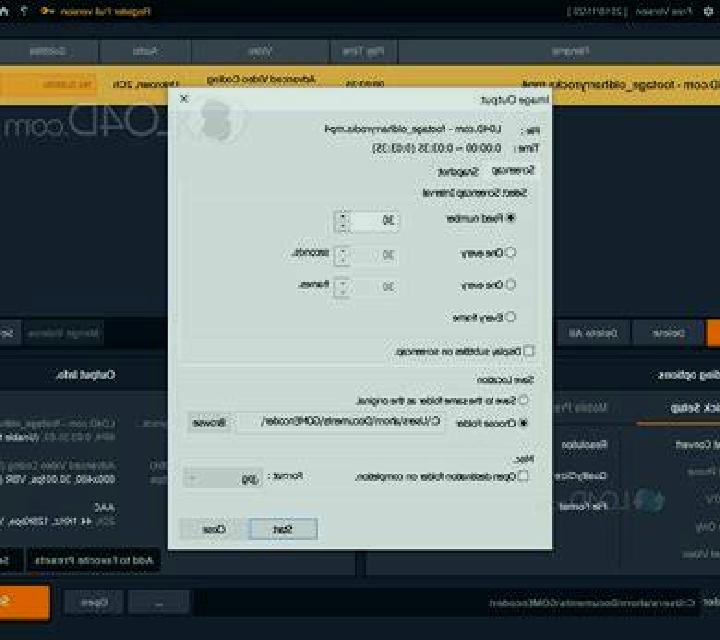The width and height of the screenshot is (720, 640).
Task: Click the key icon for Register Full version
Action: coord(46,11)
